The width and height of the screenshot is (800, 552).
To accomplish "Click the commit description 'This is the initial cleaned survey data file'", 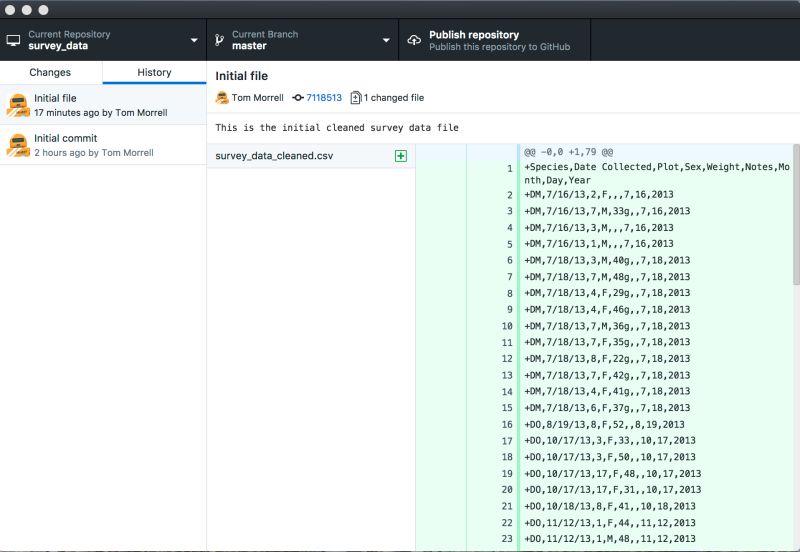I will click(x=337, y=128).
